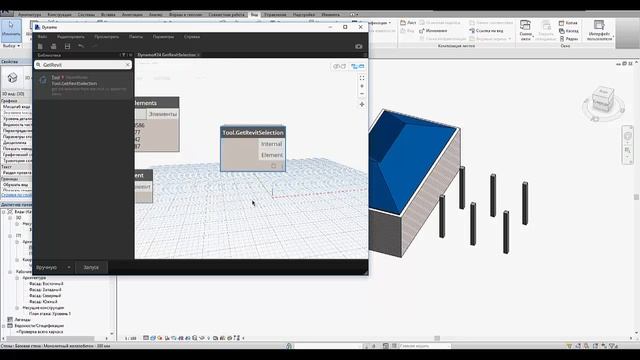
Task: Click the Tool.GetRevitSelection node header
Action: click(253, 133)
